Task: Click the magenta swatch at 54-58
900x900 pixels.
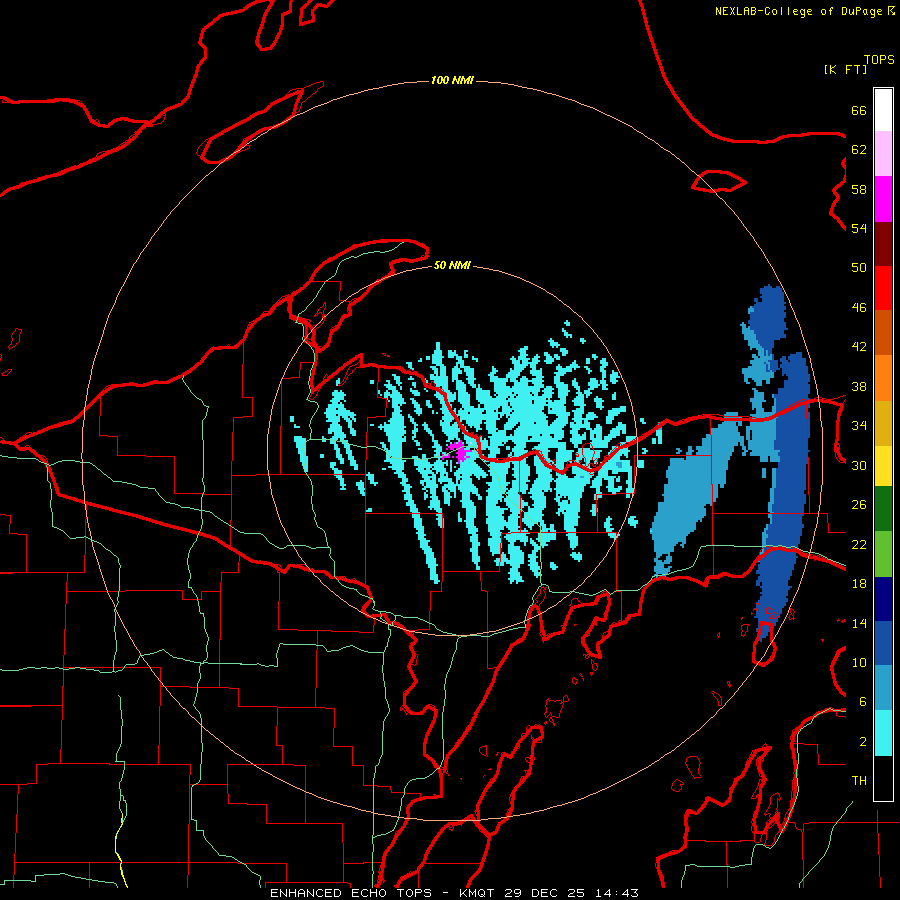Action: click(883, 199)
